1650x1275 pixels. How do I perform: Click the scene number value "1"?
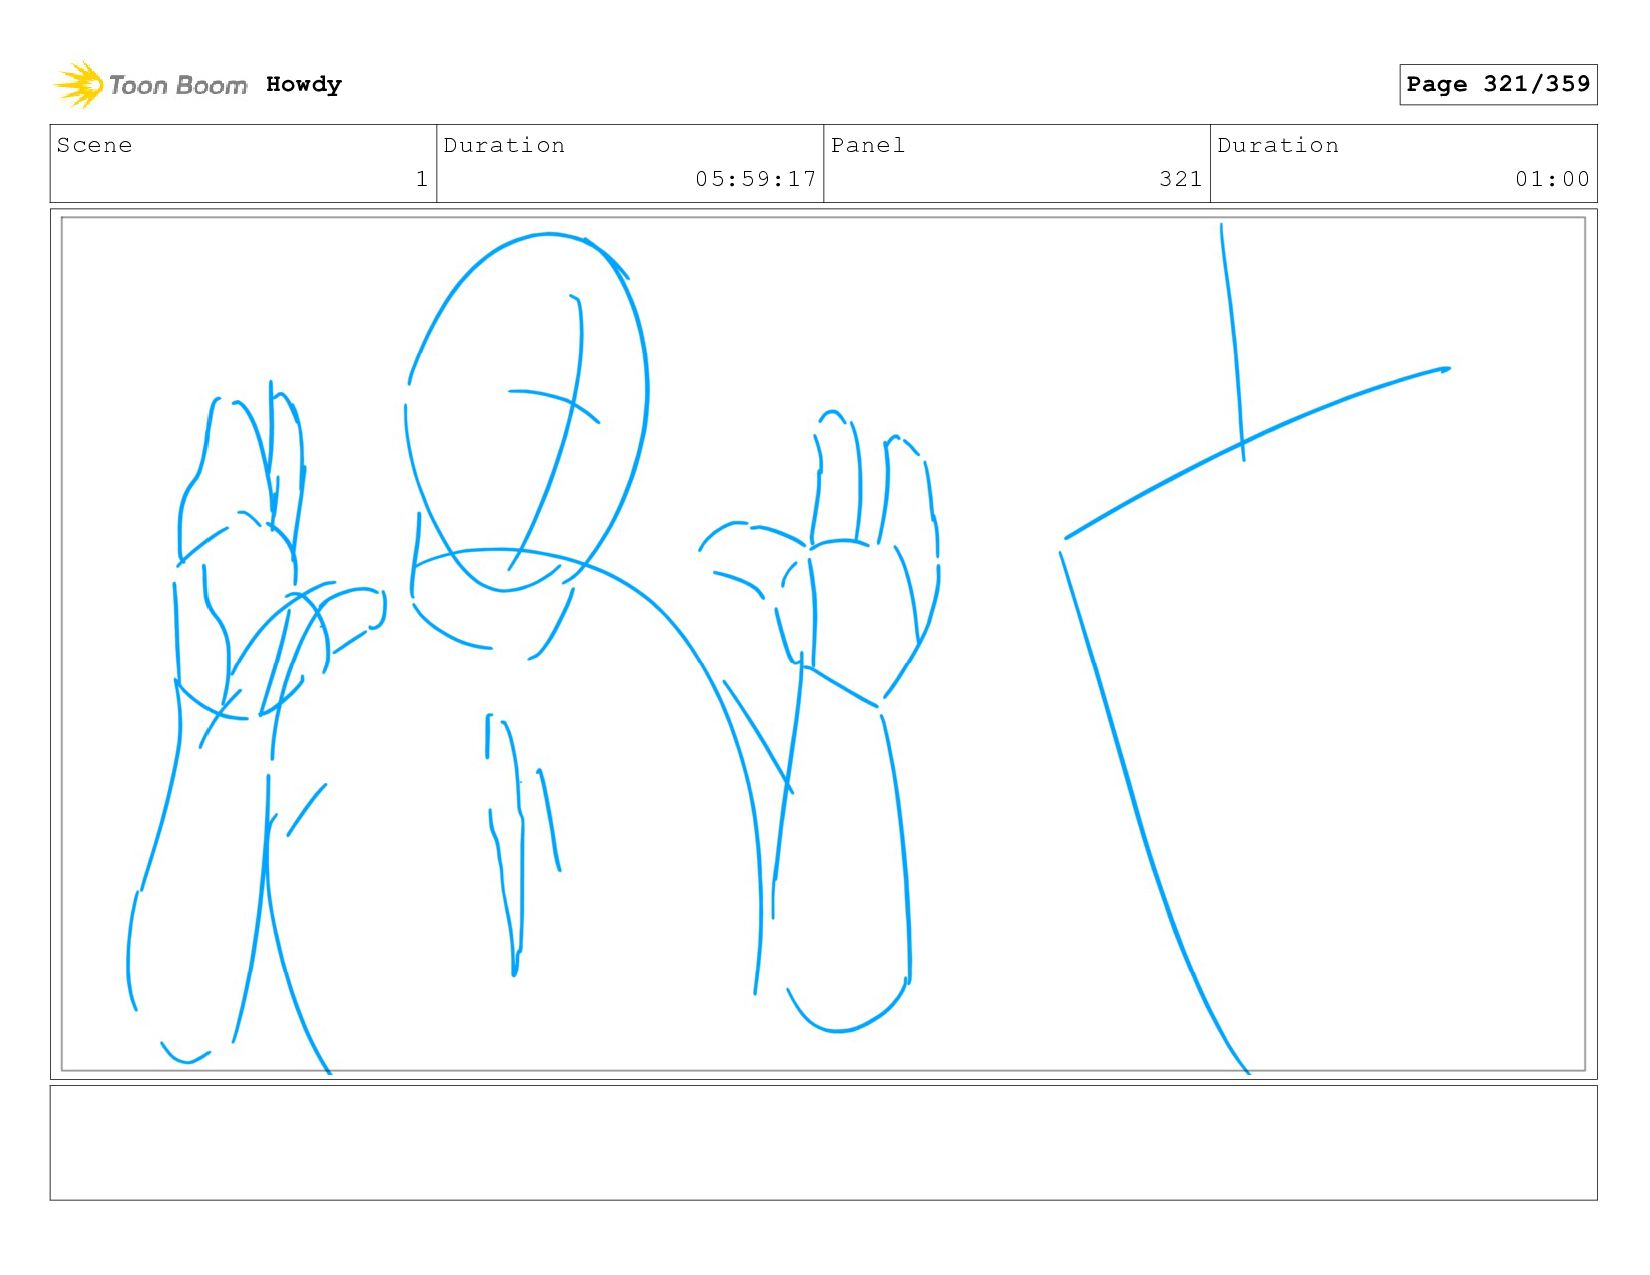[422, 179]
